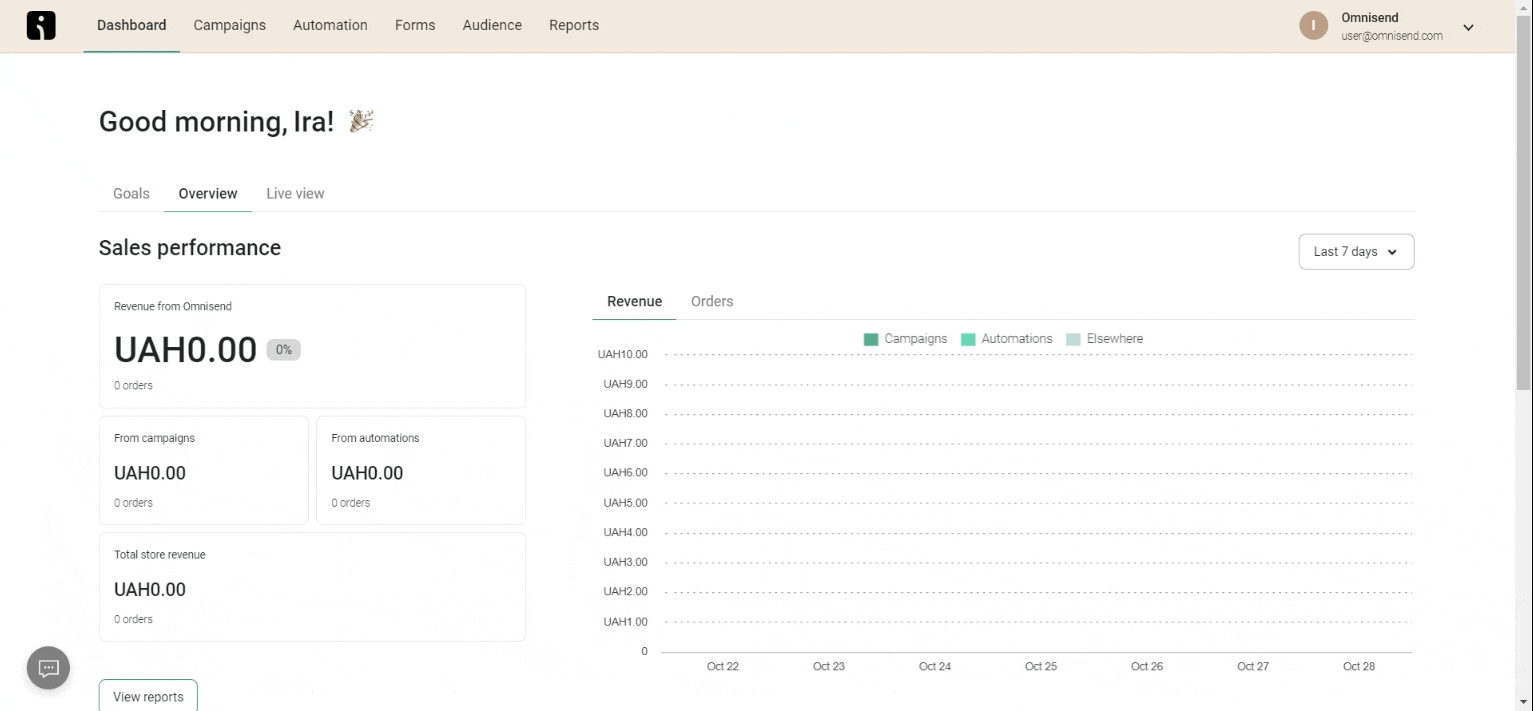Open the Dashboard menu item
The width and height of the screenshot is (1533, 711).
pos(131,25)
